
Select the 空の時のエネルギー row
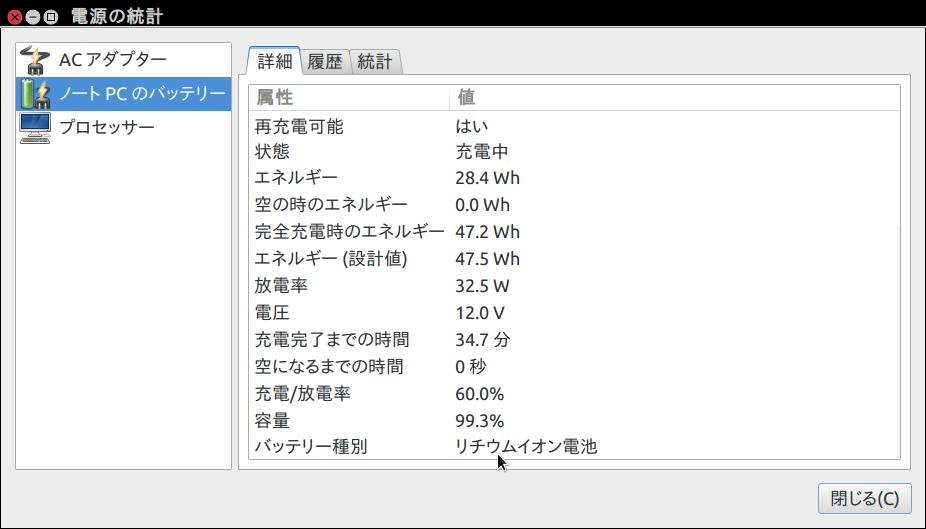coord(575,205)
